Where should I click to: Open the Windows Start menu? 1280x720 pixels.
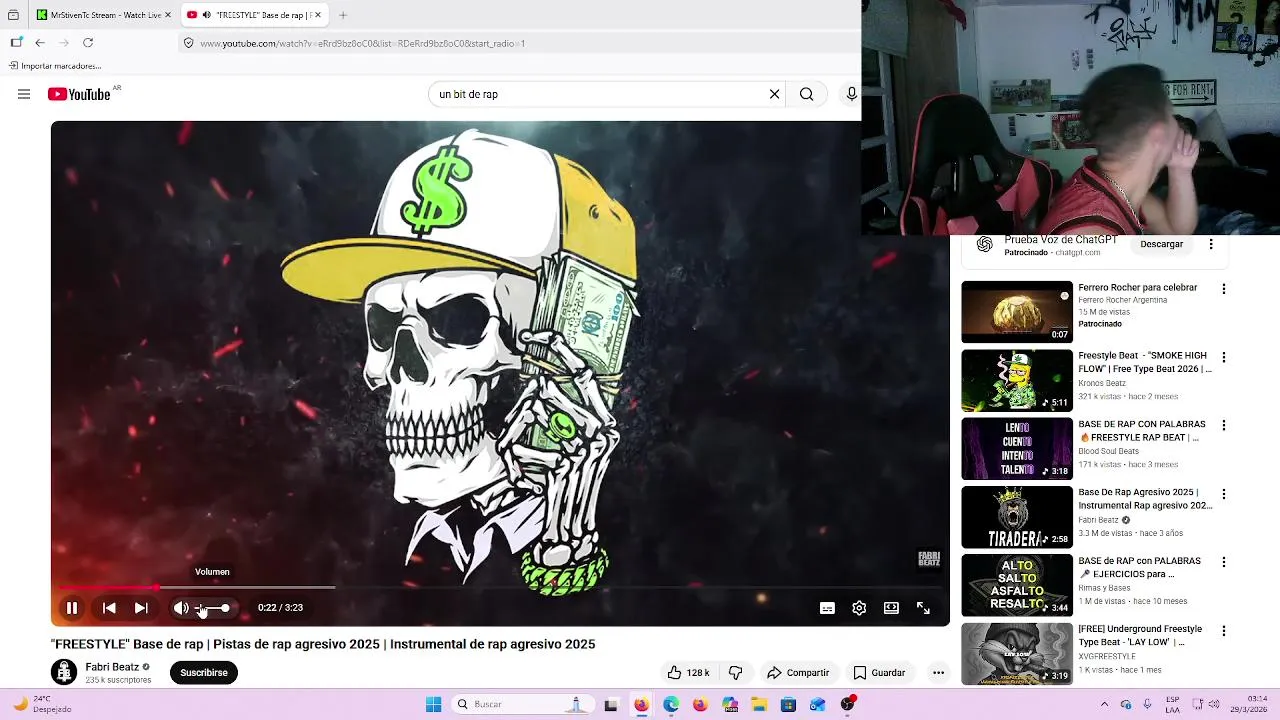434,704
